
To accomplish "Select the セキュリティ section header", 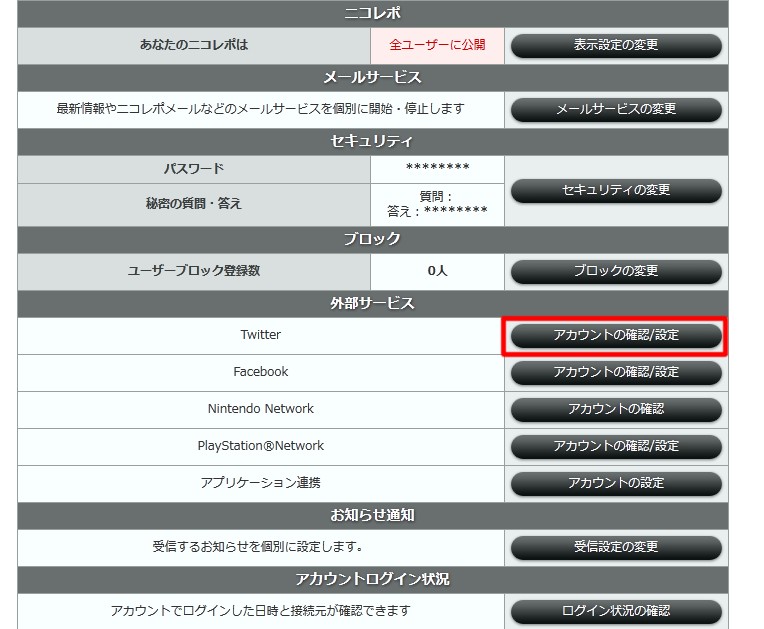I will coord(372,141).
